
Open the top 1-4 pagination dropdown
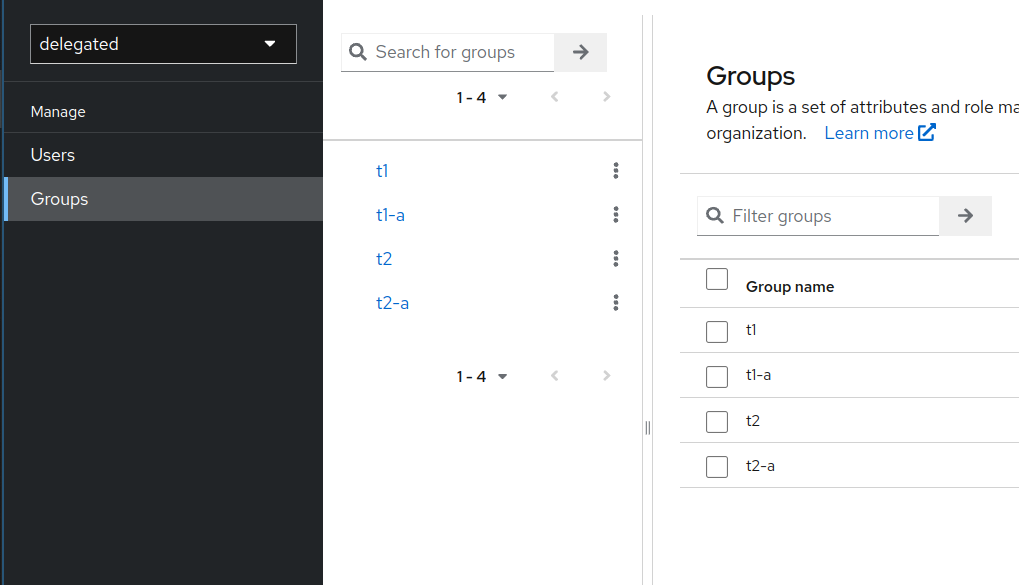click(482, 97)
